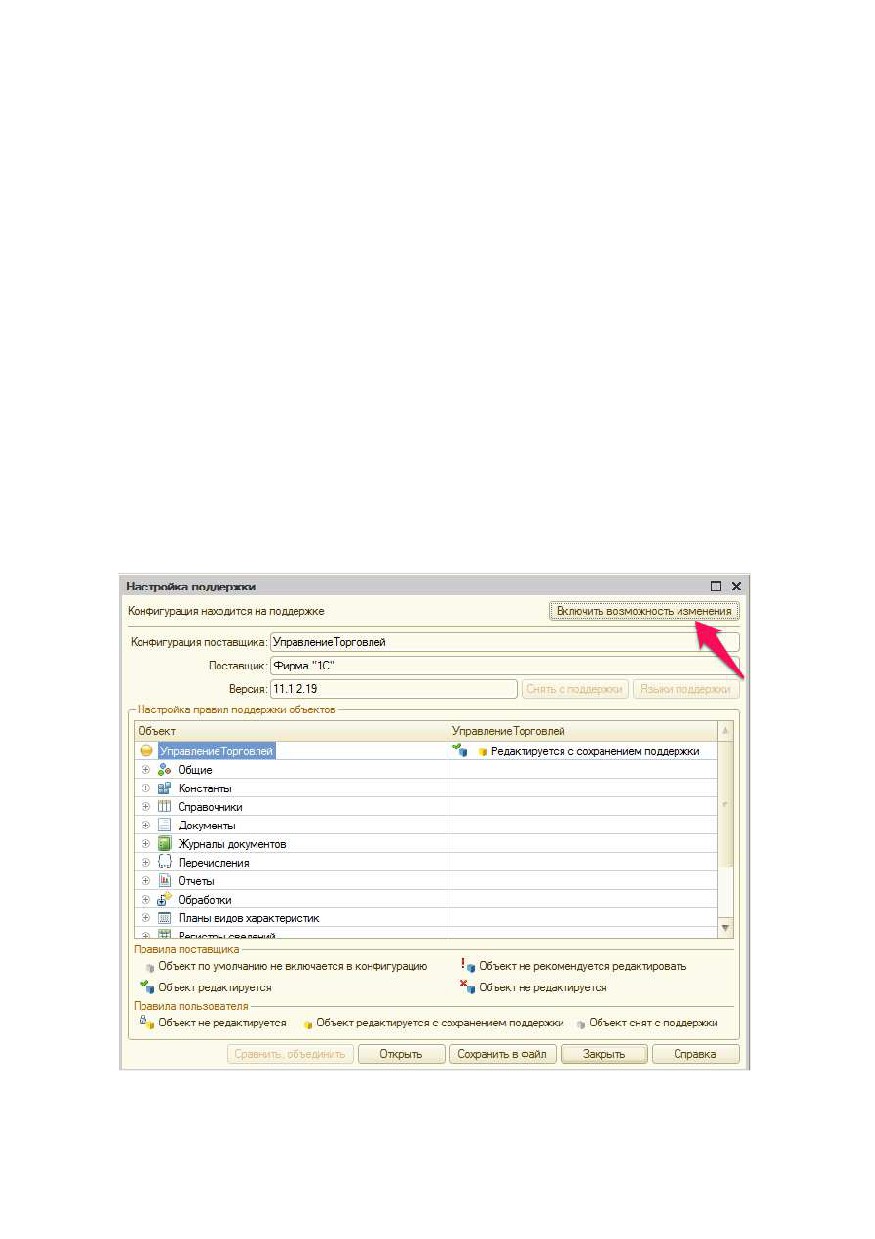Click the Языки поддержки button

[686, 689]
